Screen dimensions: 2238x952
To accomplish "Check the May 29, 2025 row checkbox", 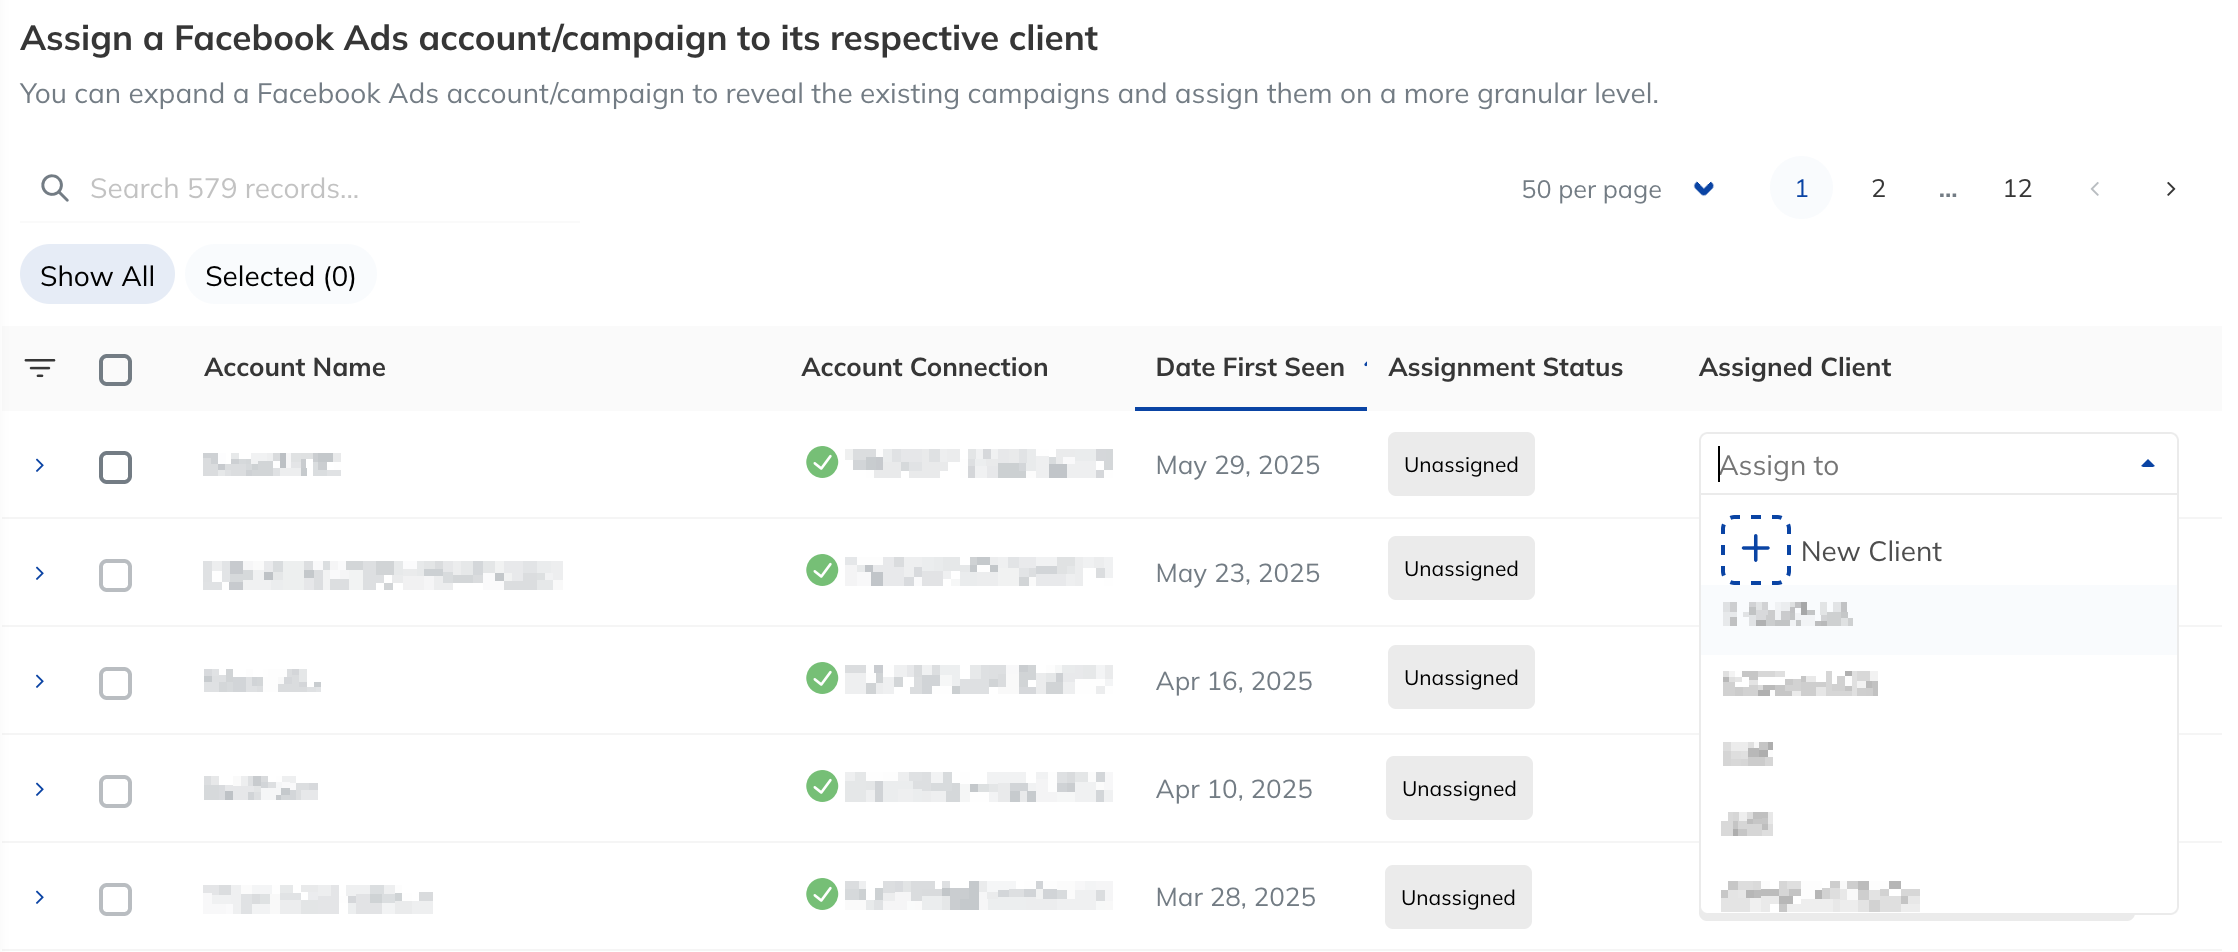I will coord(115,467).
